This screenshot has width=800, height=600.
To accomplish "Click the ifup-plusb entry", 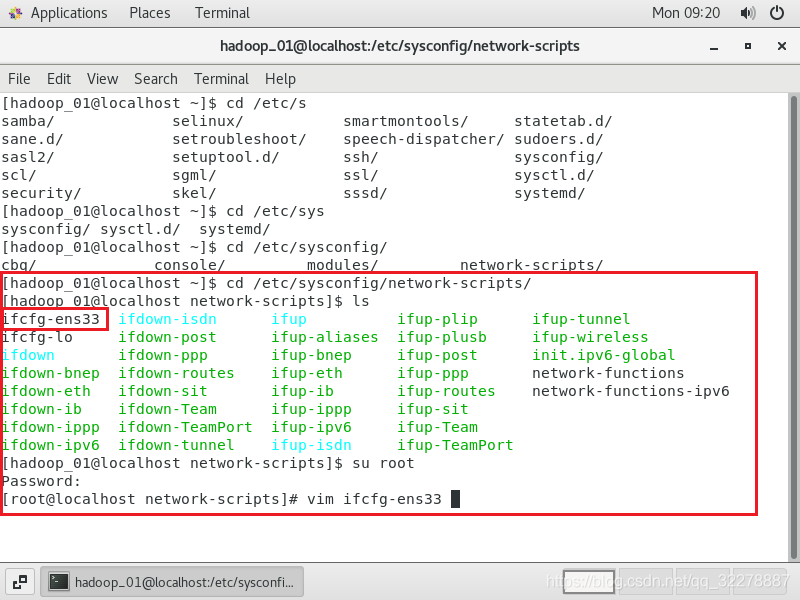I will tap(442, 337).
